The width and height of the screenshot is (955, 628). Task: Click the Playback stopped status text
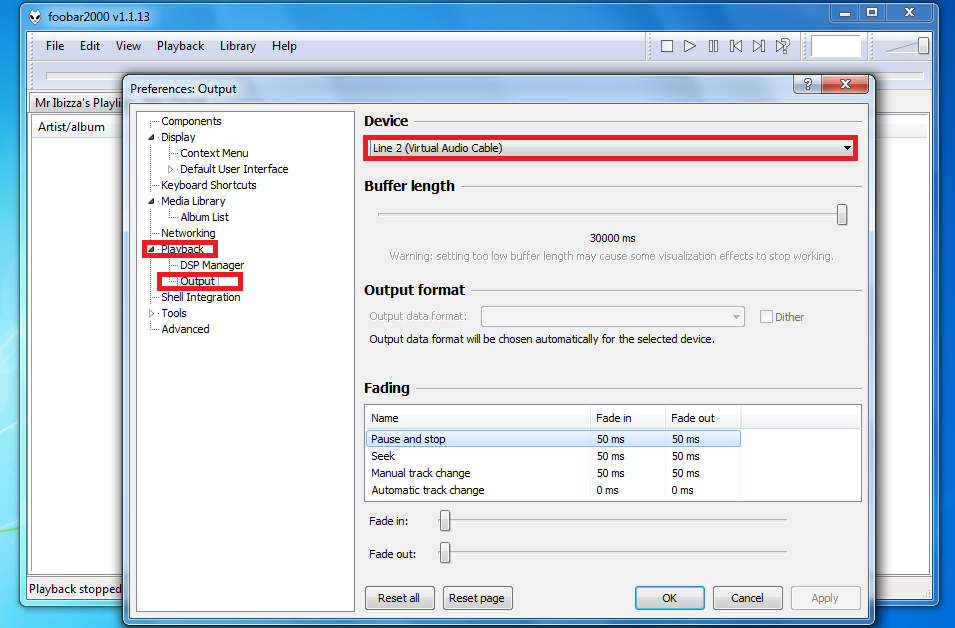click(75, 589)
